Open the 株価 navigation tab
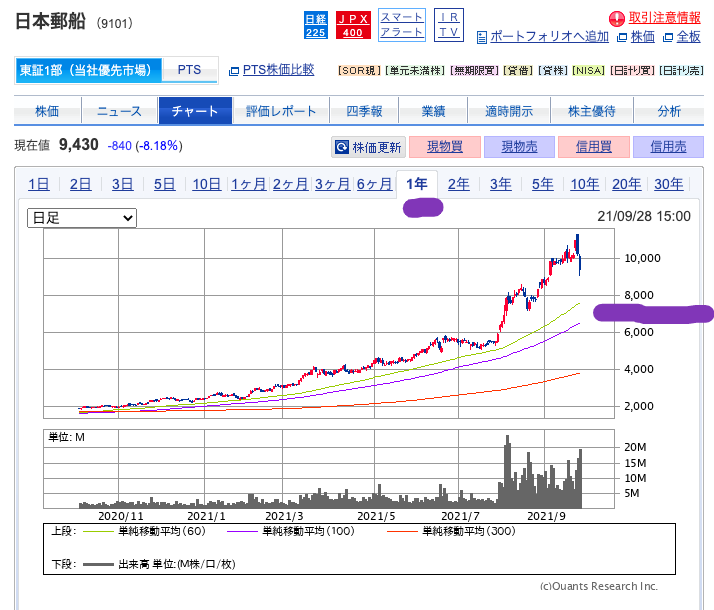 tap(47, 111)
